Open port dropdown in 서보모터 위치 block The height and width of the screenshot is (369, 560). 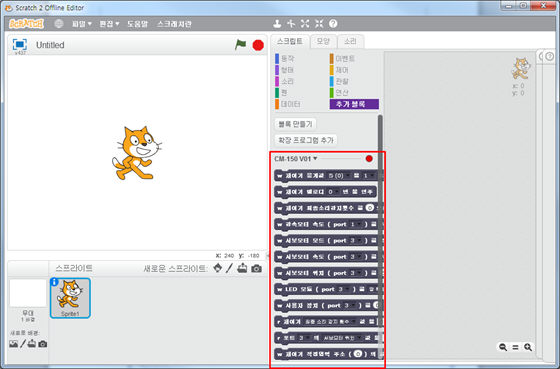[356, 273]
